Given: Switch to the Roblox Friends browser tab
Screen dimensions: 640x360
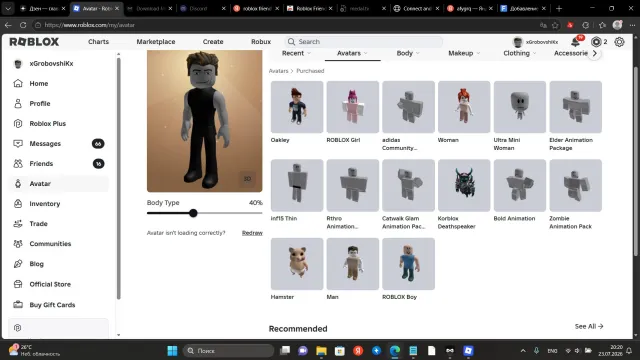Looking at the screenshot, I should [310, 8].
